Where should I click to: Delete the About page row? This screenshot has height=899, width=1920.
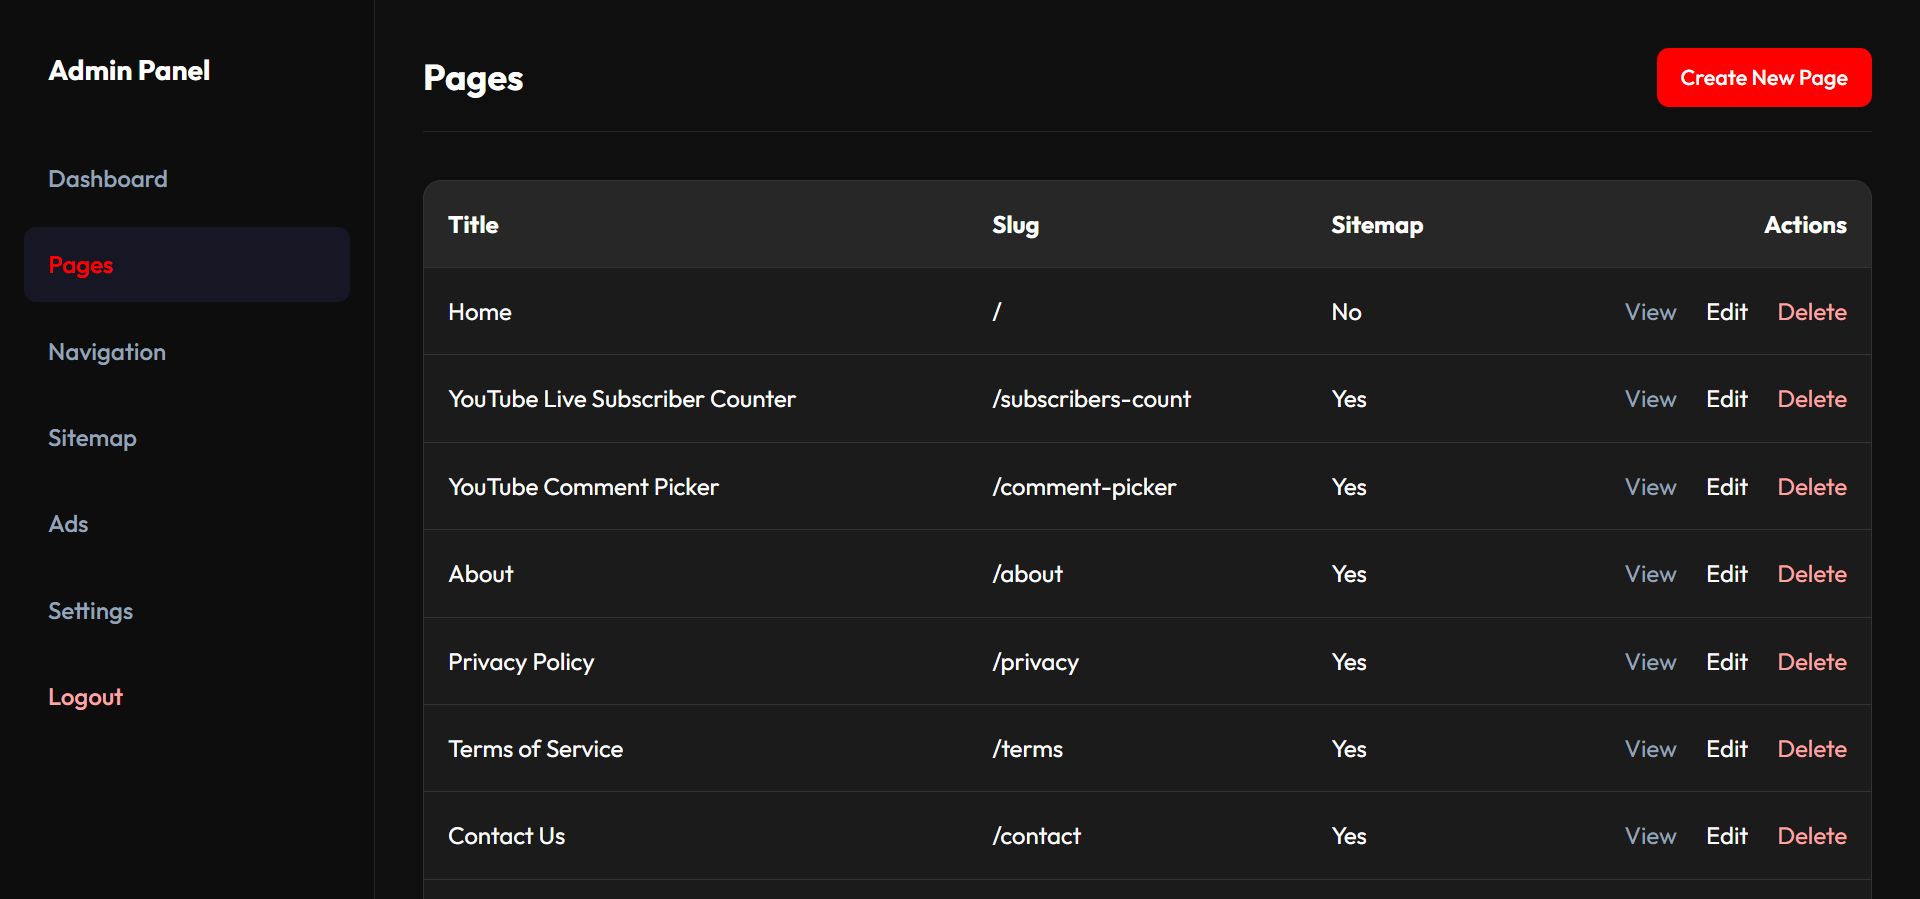[x=1811, y=574]
